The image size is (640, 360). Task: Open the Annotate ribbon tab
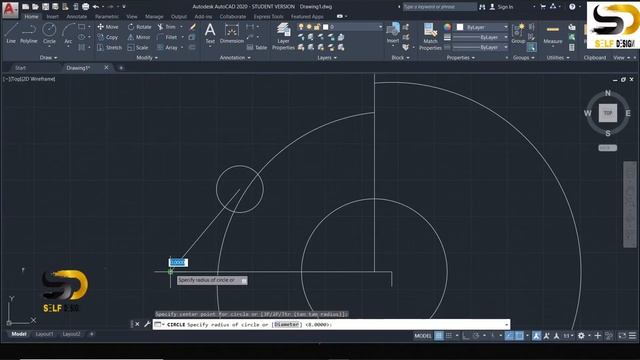pyautogui.click(x=77, y=17)
